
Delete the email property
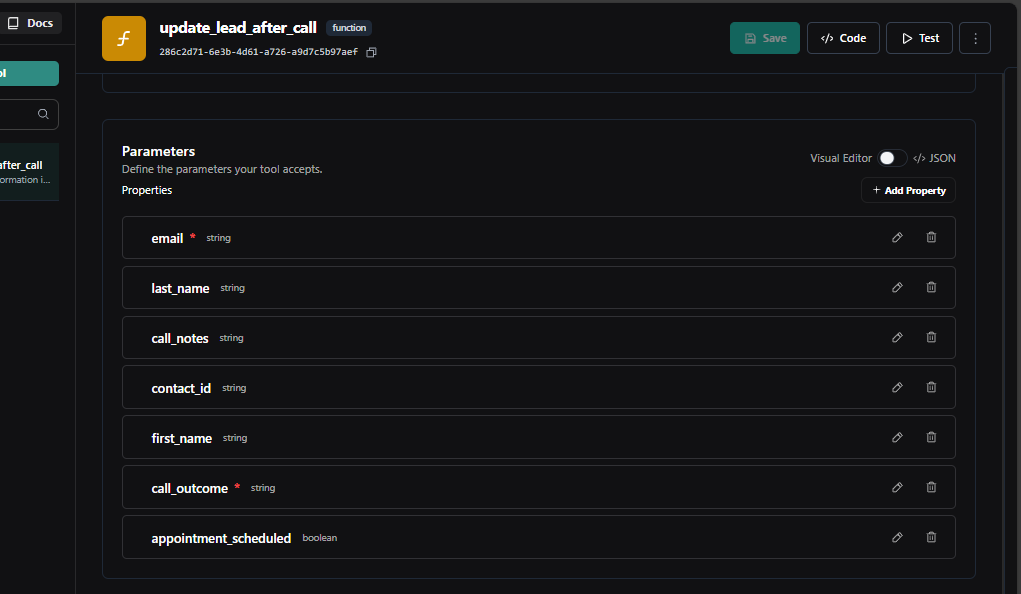coord(931,237)
